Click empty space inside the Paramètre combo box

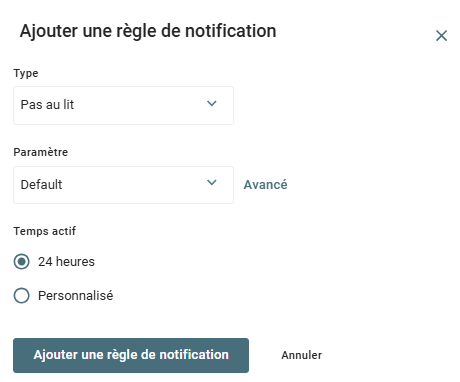coord(133,185)
